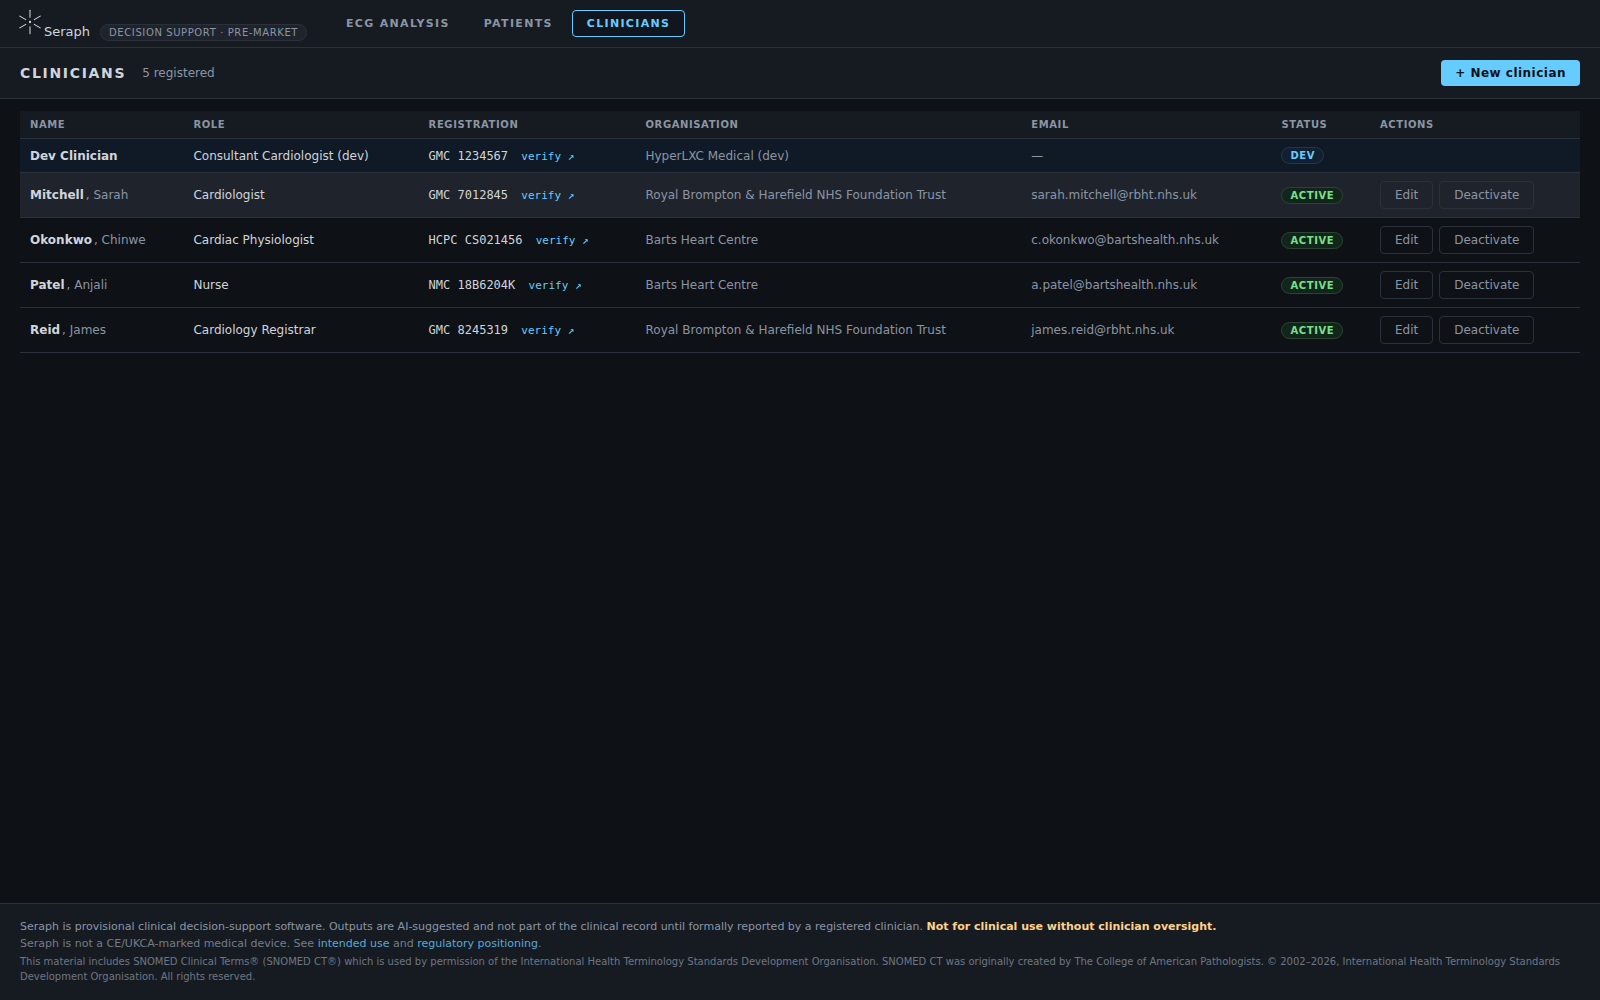
Task: Click the DEV status badge
Action: click(1302, 155)
